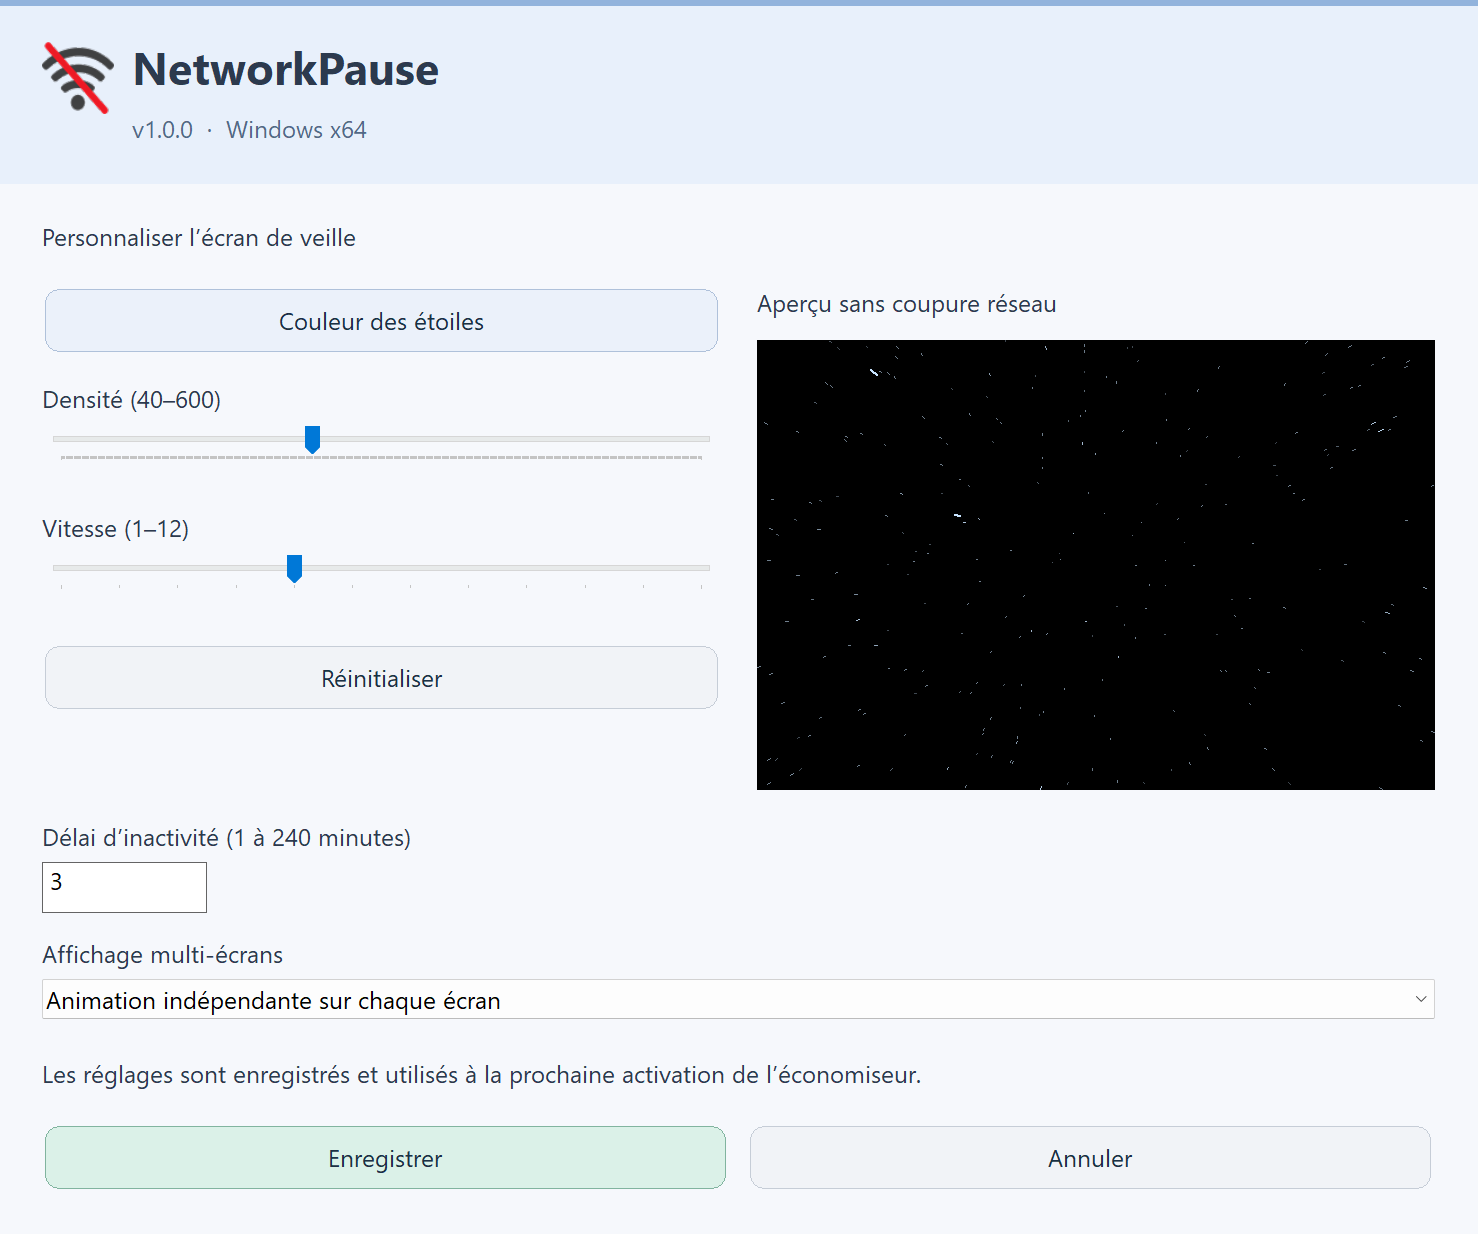Click Annuler to discard changes
The image size is (1478, 1234).
click(x=1090, y=1158)
